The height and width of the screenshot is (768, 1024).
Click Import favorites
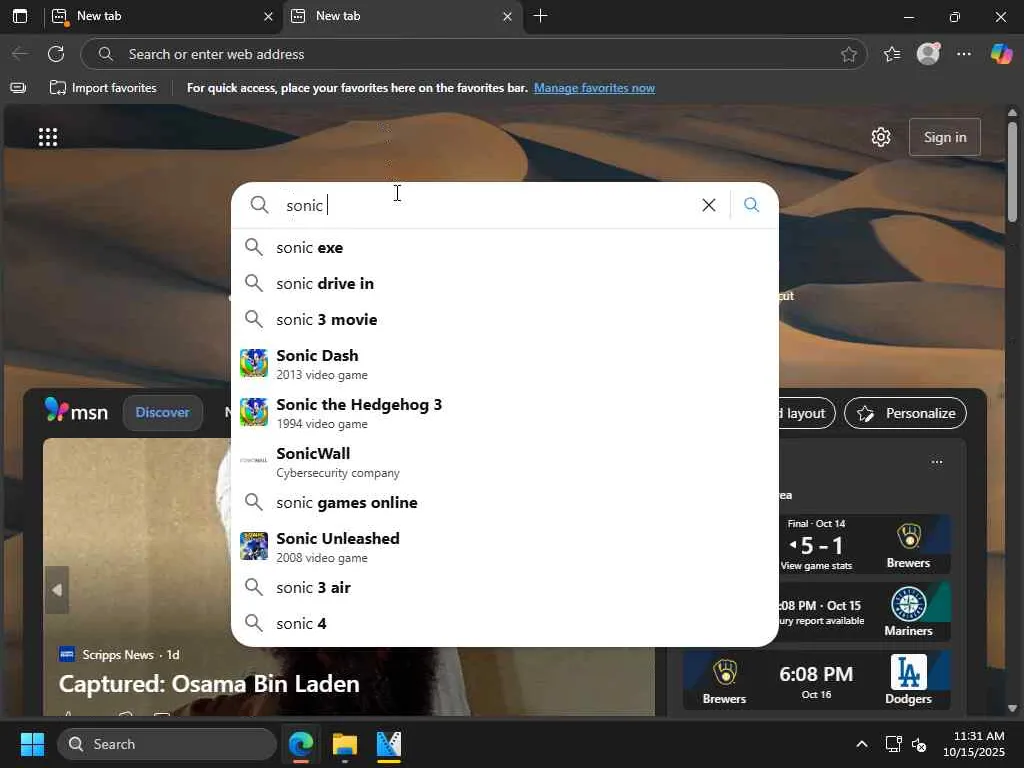tap(104, 88)
